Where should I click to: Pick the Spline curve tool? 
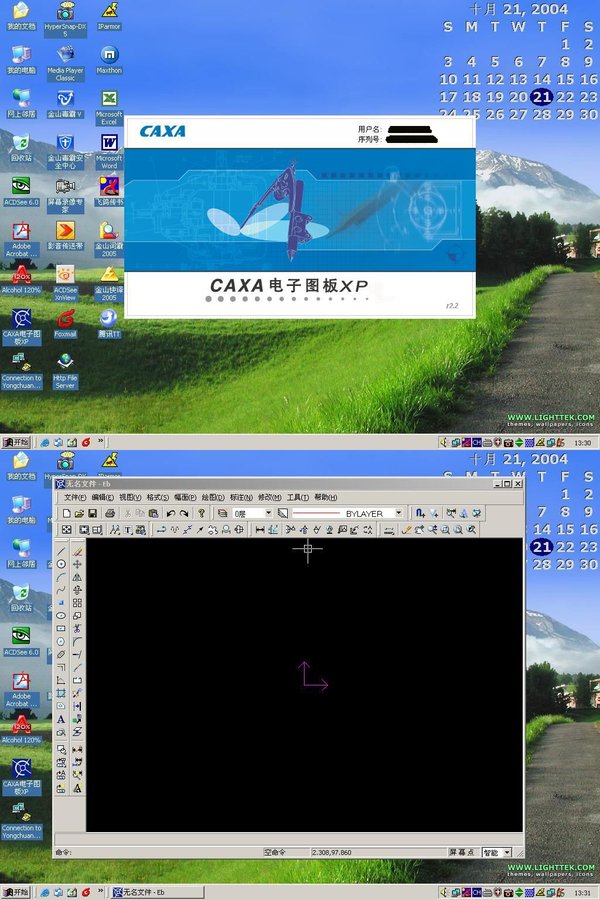click(61, 590)
